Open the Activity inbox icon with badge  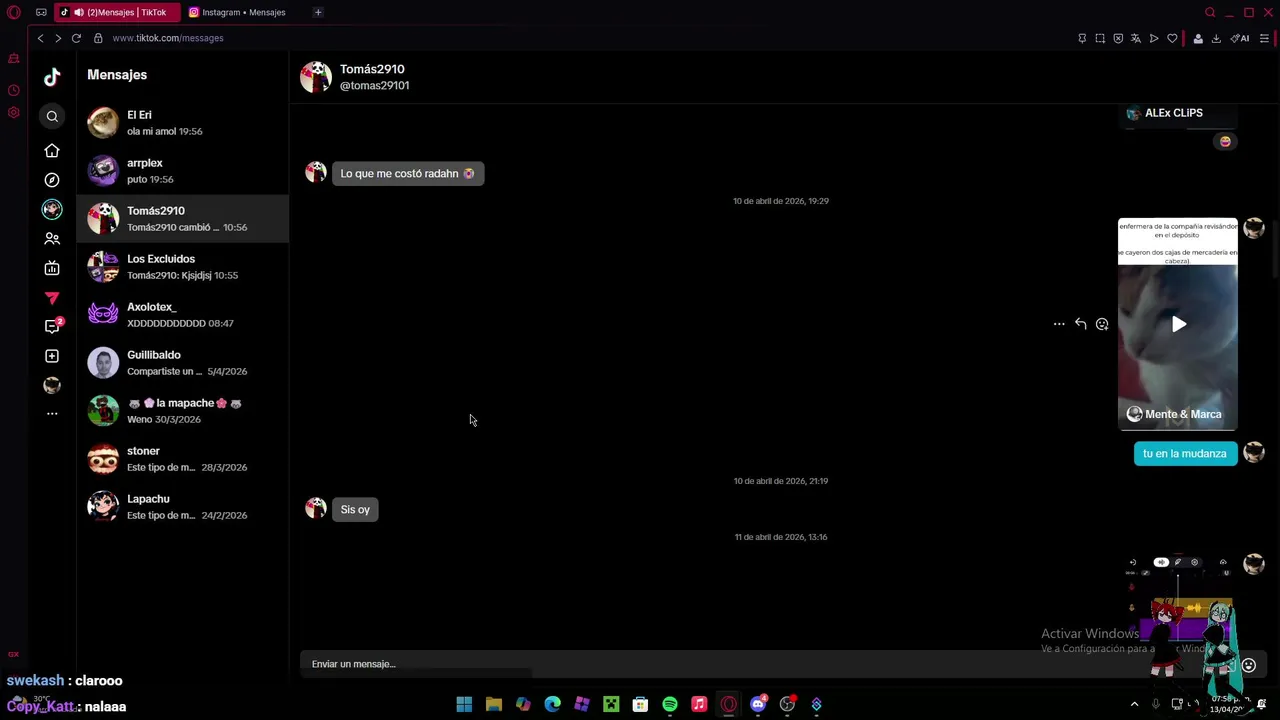pyautogui.click(x=52, y=326)
